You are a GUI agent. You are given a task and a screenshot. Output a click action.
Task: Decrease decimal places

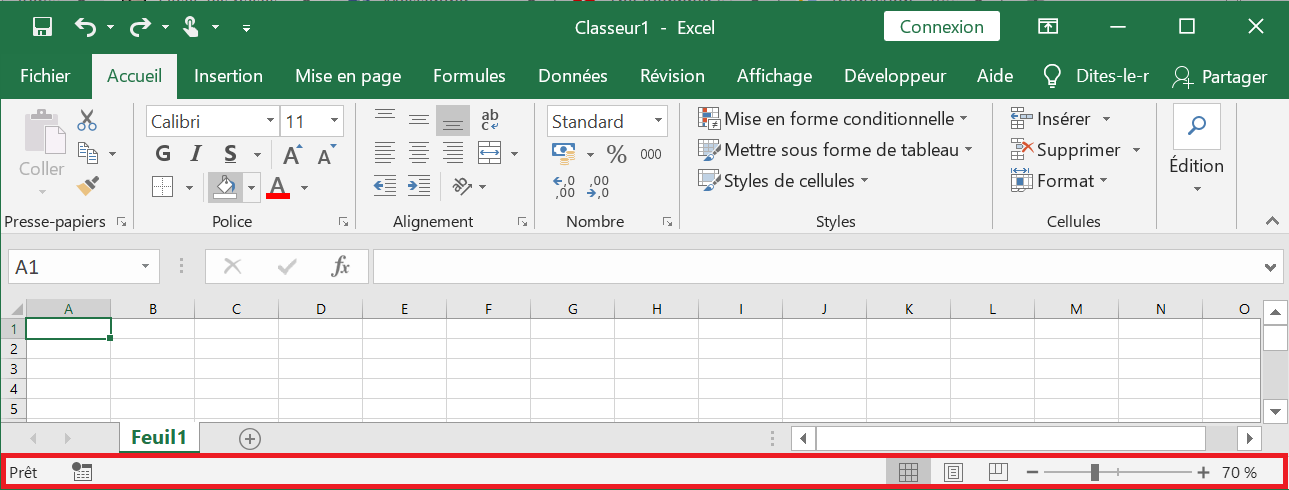pos(599,186)
